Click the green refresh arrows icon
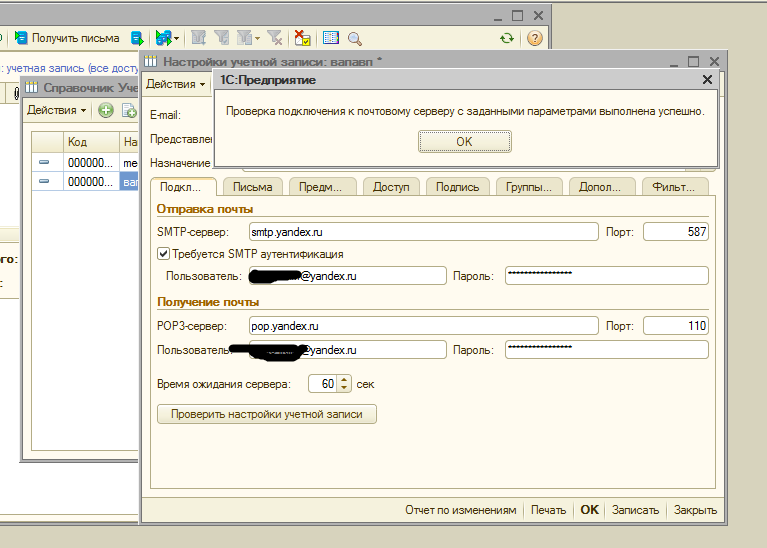 pos(507,38)
